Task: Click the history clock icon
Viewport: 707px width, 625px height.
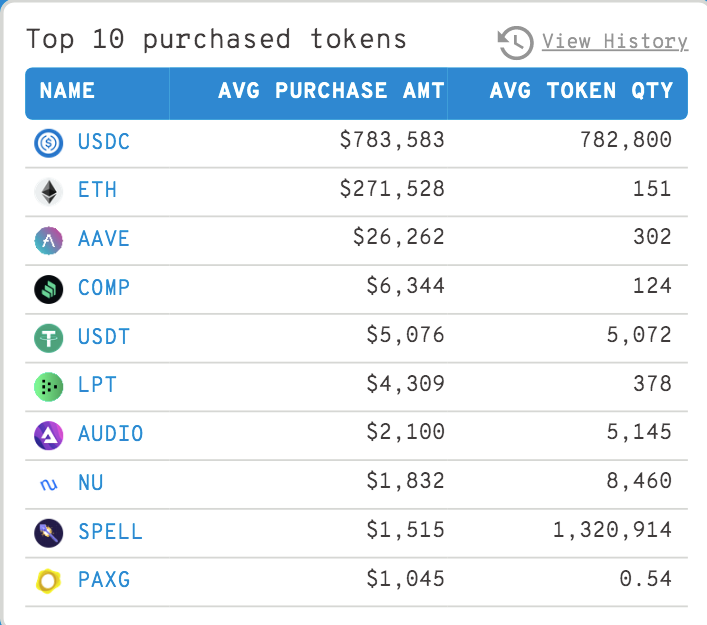Action: (x=515, y=42)
